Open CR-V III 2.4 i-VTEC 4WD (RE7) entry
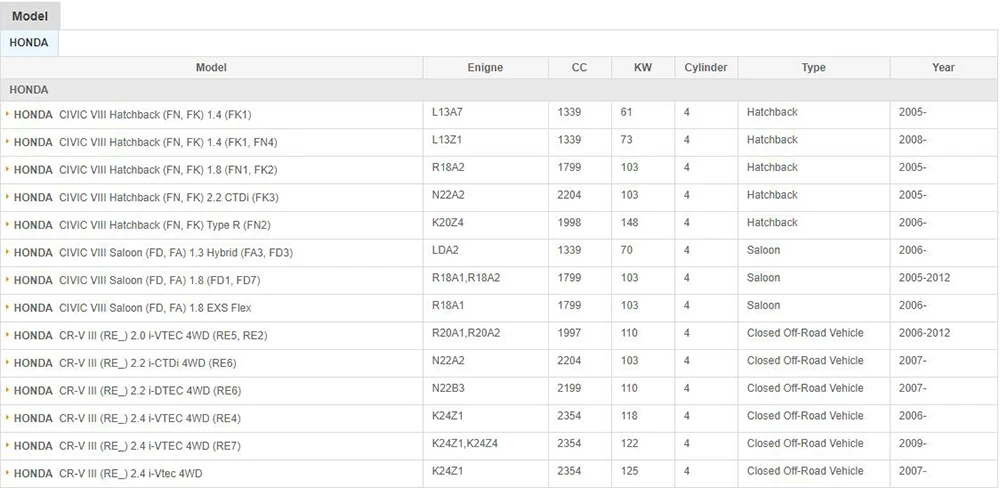The width and height of the screenshot is (1000, 488). coord(127,446)
